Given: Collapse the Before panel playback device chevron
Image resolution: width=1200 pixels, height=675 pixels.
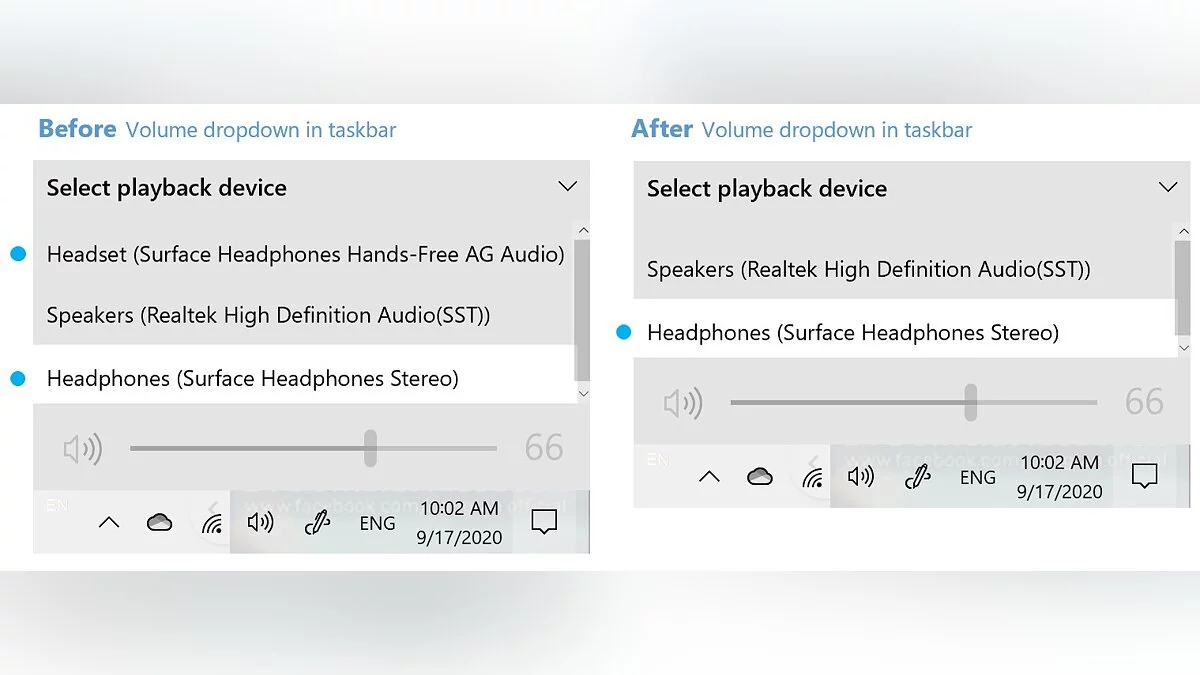Looking at the screenshot, I should [x=567, y=186].
